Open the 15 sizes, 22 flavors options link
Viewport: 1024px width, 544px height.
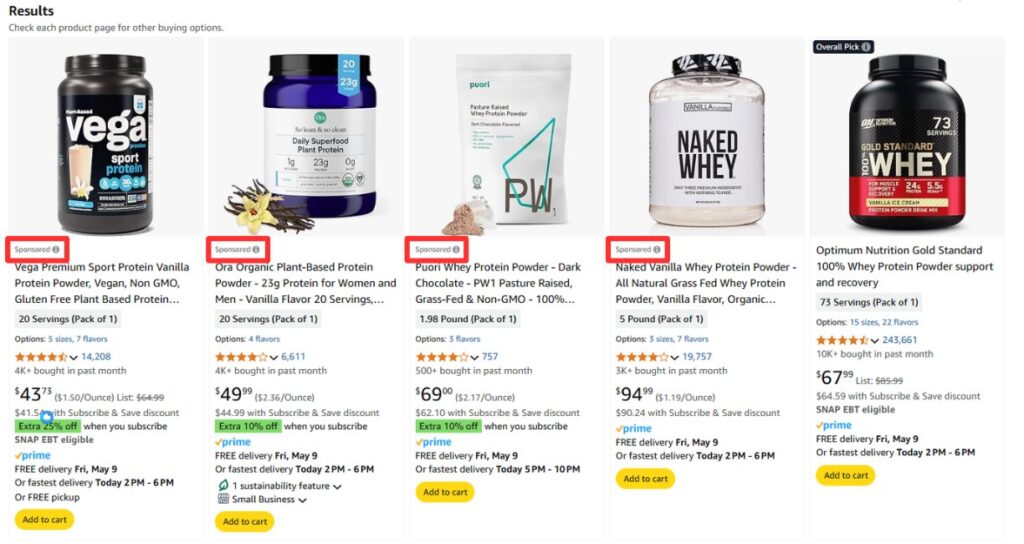point(884,322)
